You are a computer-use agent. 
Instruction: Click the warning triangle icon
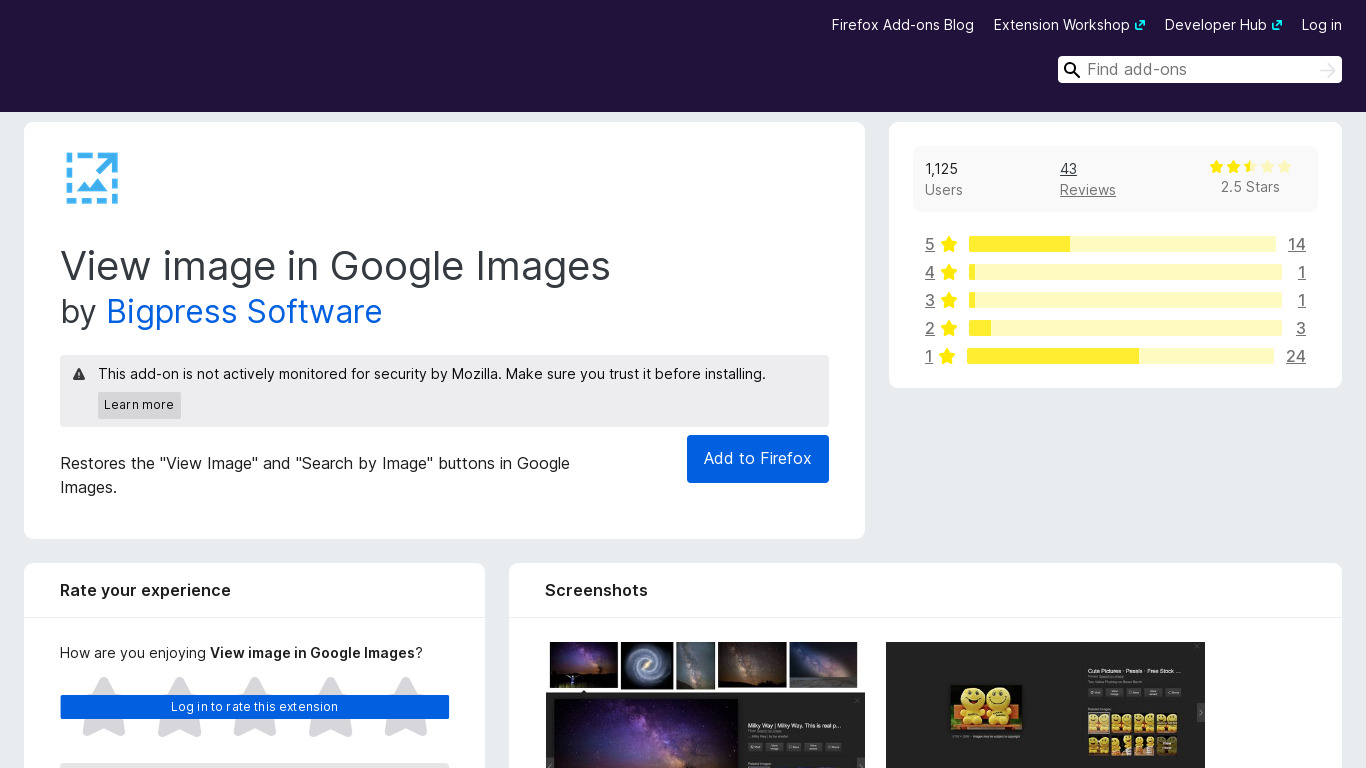pos(79,374)
